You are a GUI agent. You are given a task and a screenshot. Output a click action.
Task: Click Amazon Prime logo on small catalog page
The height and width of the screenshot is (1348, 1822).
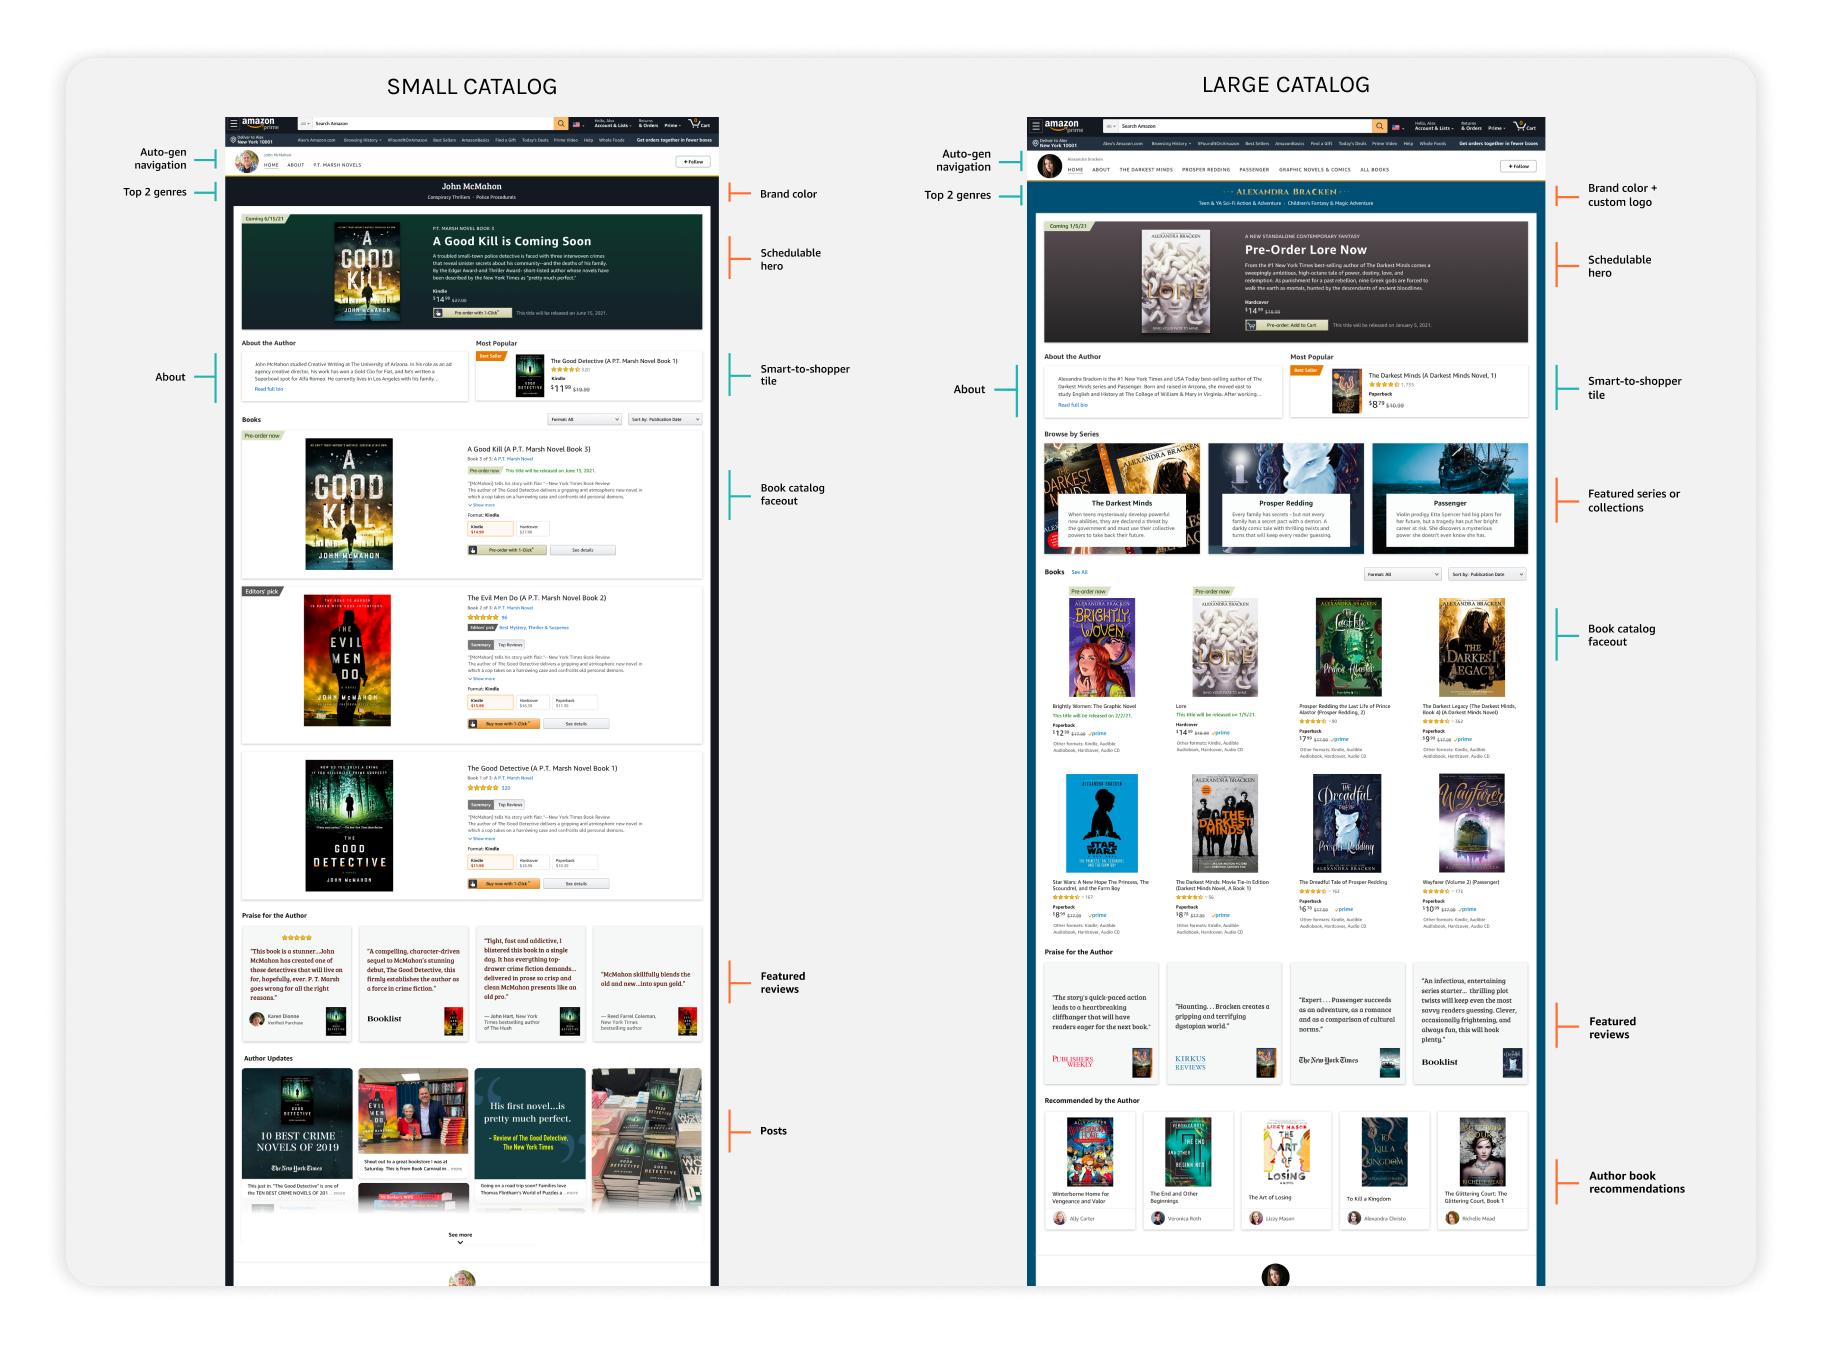259,124
